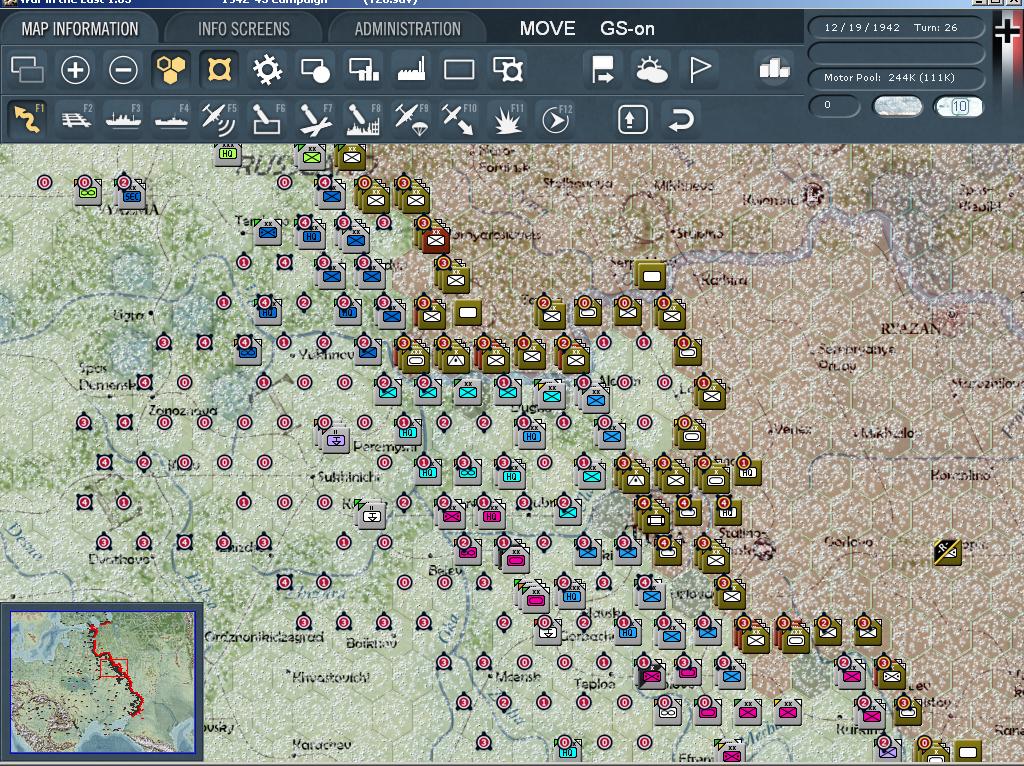
Task: Select the F5 air recon mode
Action: pos(219,120)
